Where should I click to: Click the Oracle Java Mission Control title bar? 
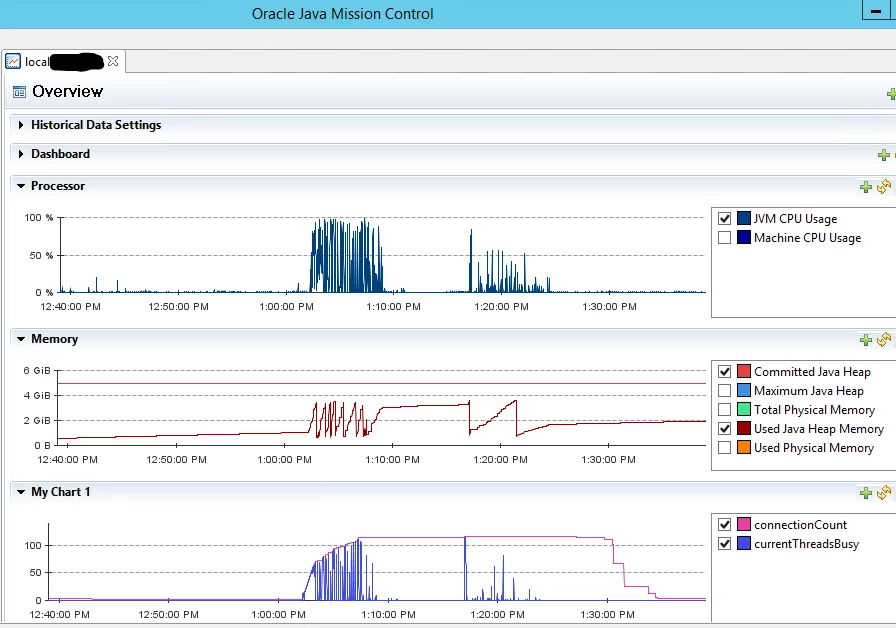(343, 14)
